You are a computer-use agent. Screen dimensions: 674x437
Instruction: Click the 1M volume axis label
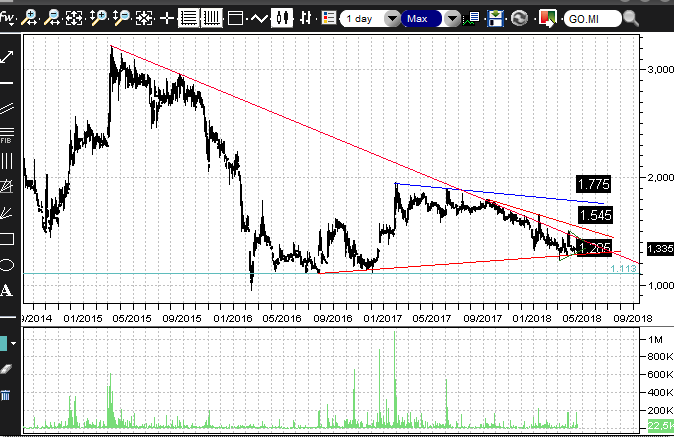(x=656, y=339)
